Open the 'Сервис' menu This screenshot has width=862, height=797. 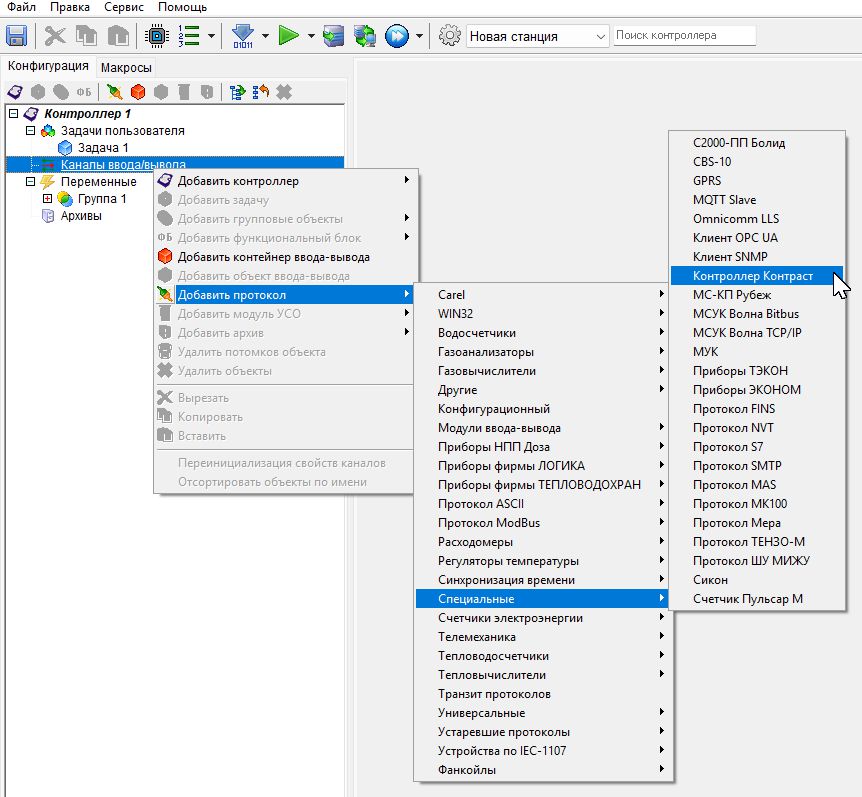(123, 7)
